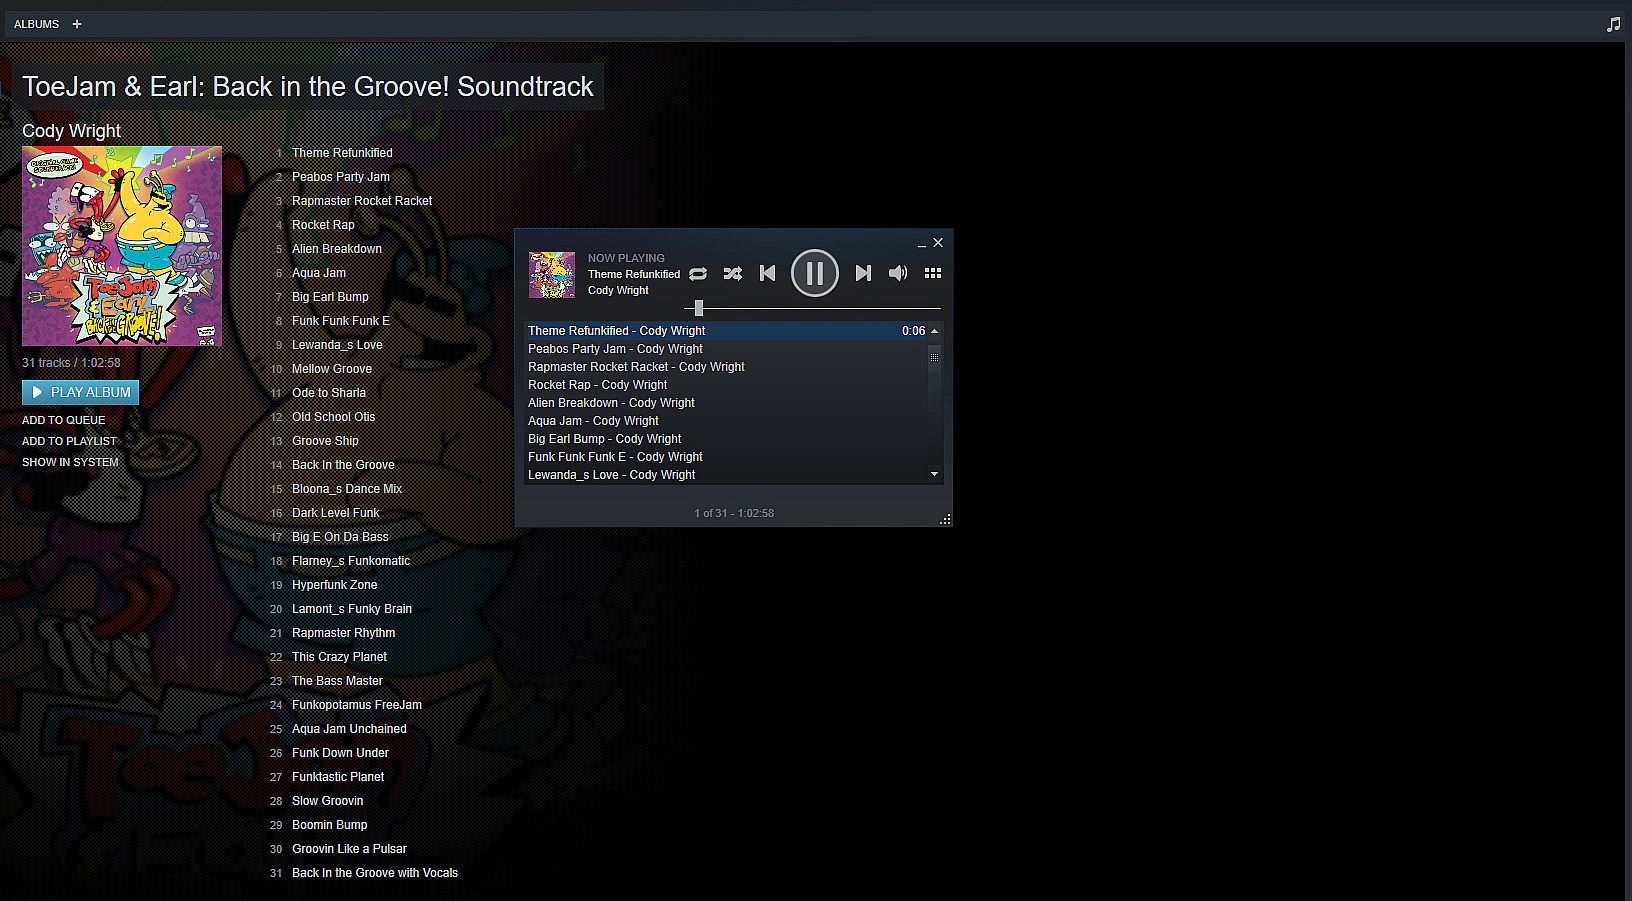Click the queue scrollbar thumb
This screenshot has height=901, width=1632.
(x=935, y=357)
